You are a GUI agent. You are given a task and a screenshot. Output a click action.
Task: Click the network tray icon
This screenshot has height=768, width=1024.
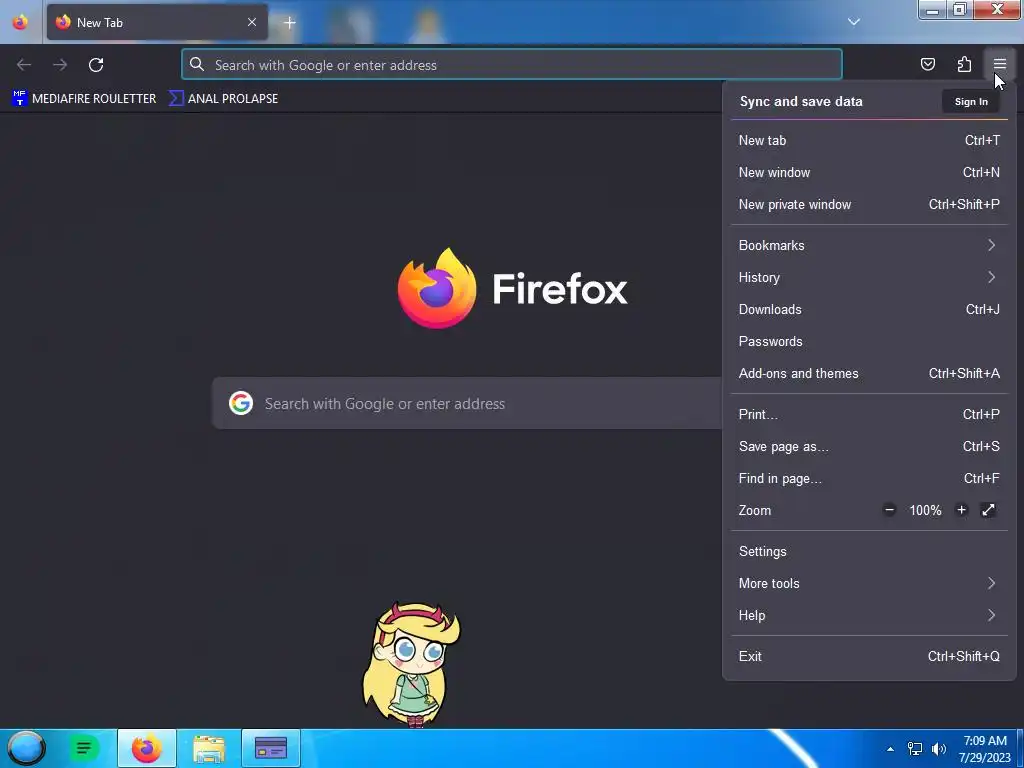tap(914, 749)
